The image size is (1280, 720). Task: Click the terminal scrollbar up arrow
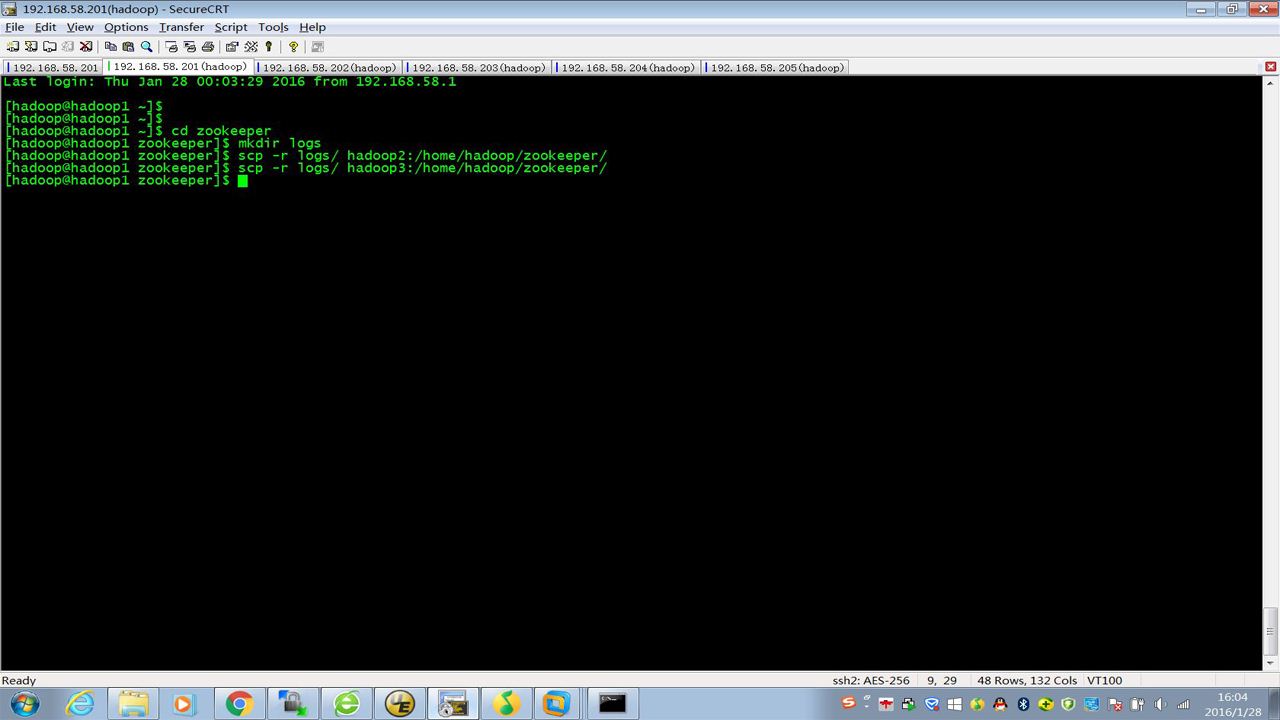pyautogui.click(x=1271, y=83)
